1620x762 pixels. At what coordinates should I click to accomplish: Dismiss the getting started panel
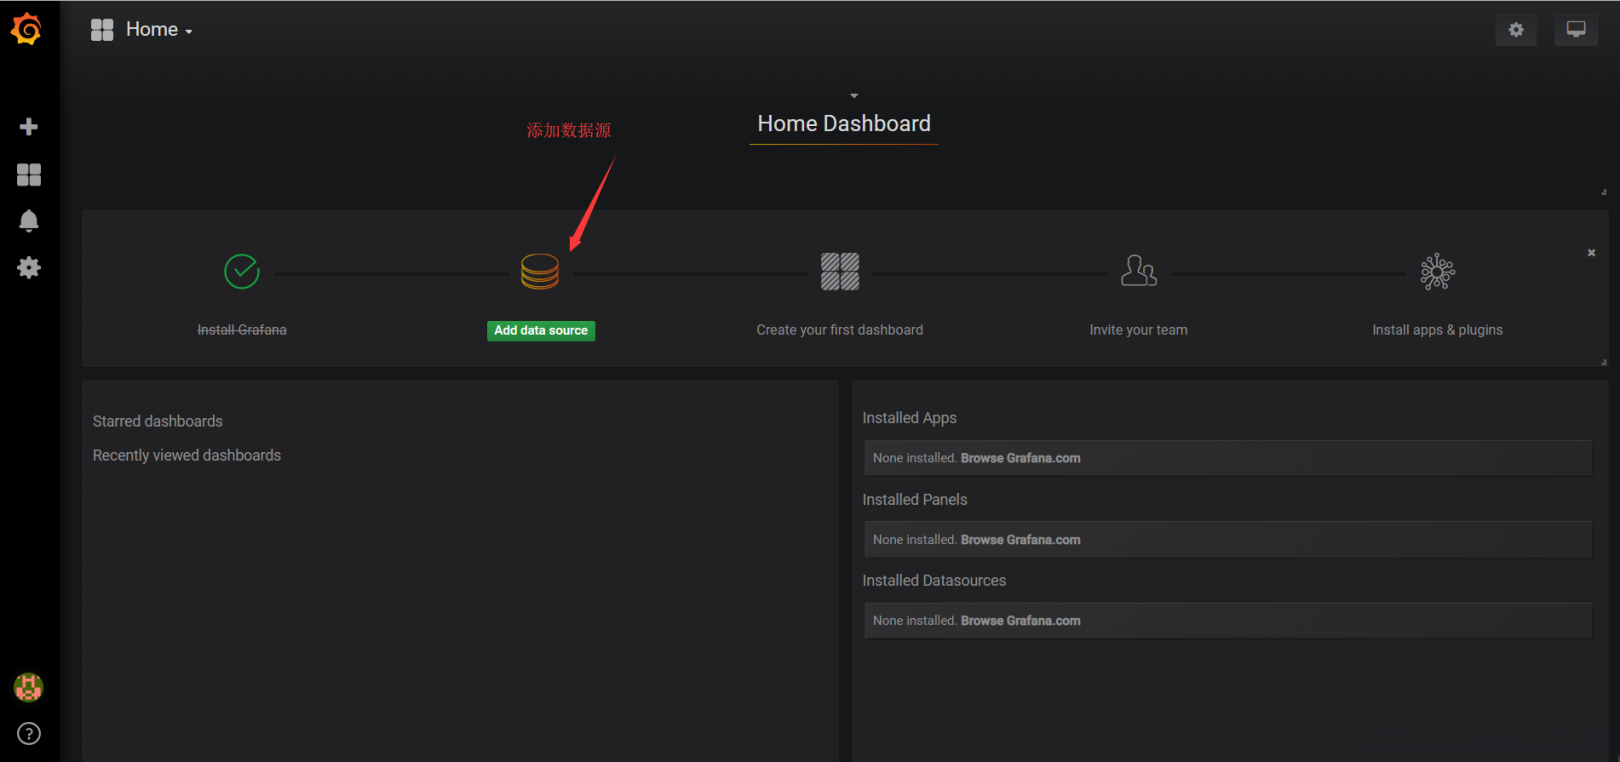[1591, 253]
